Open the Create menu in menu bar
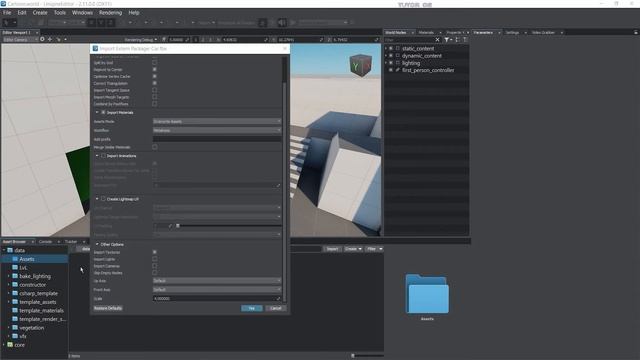 click(x=40, y=13)
